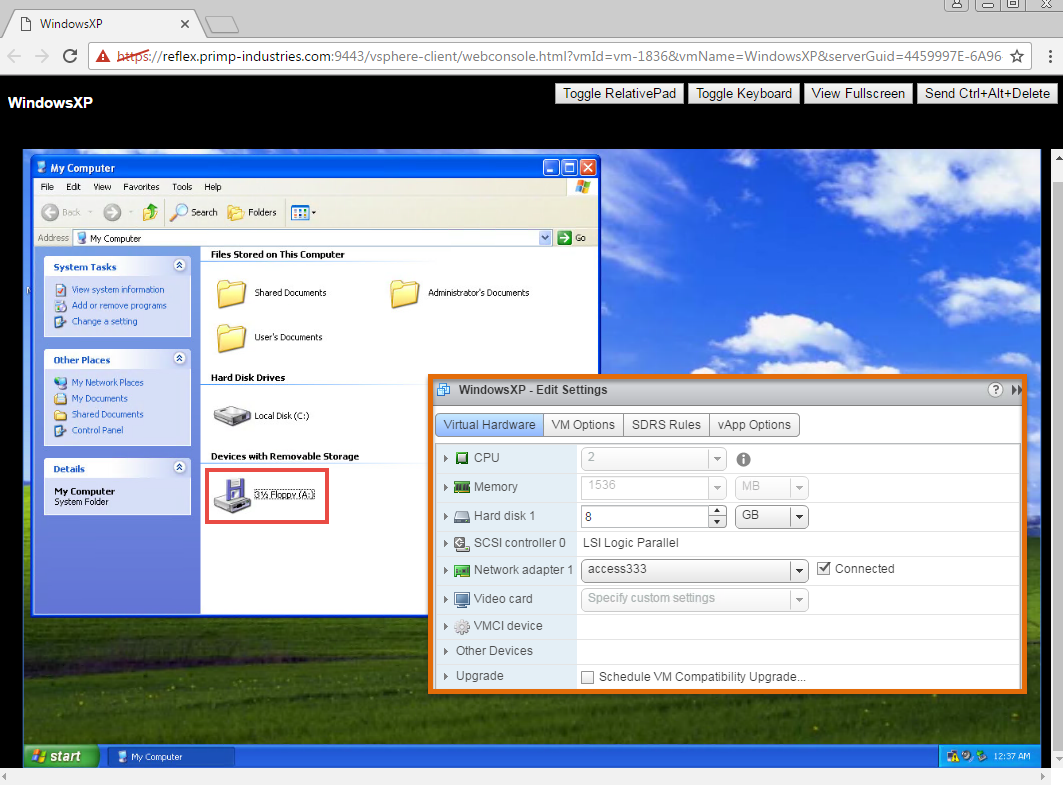1063x785 pixels.
Task: Open Search in My Computer toolbar
Action: pos(194,212)
